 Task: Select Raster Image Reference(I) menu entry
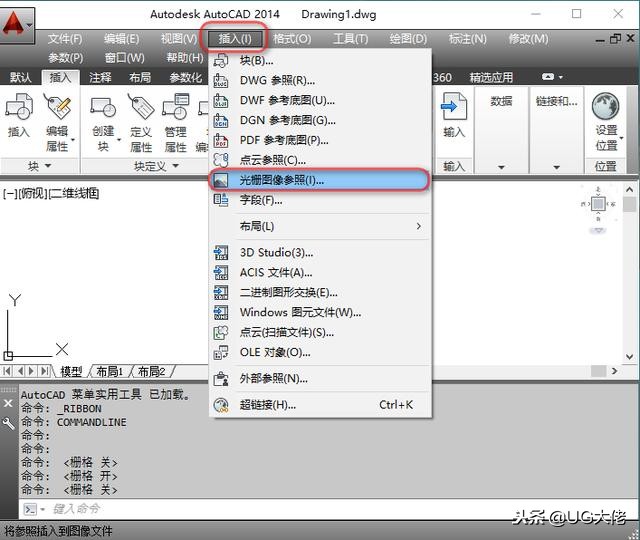point(320,180)
